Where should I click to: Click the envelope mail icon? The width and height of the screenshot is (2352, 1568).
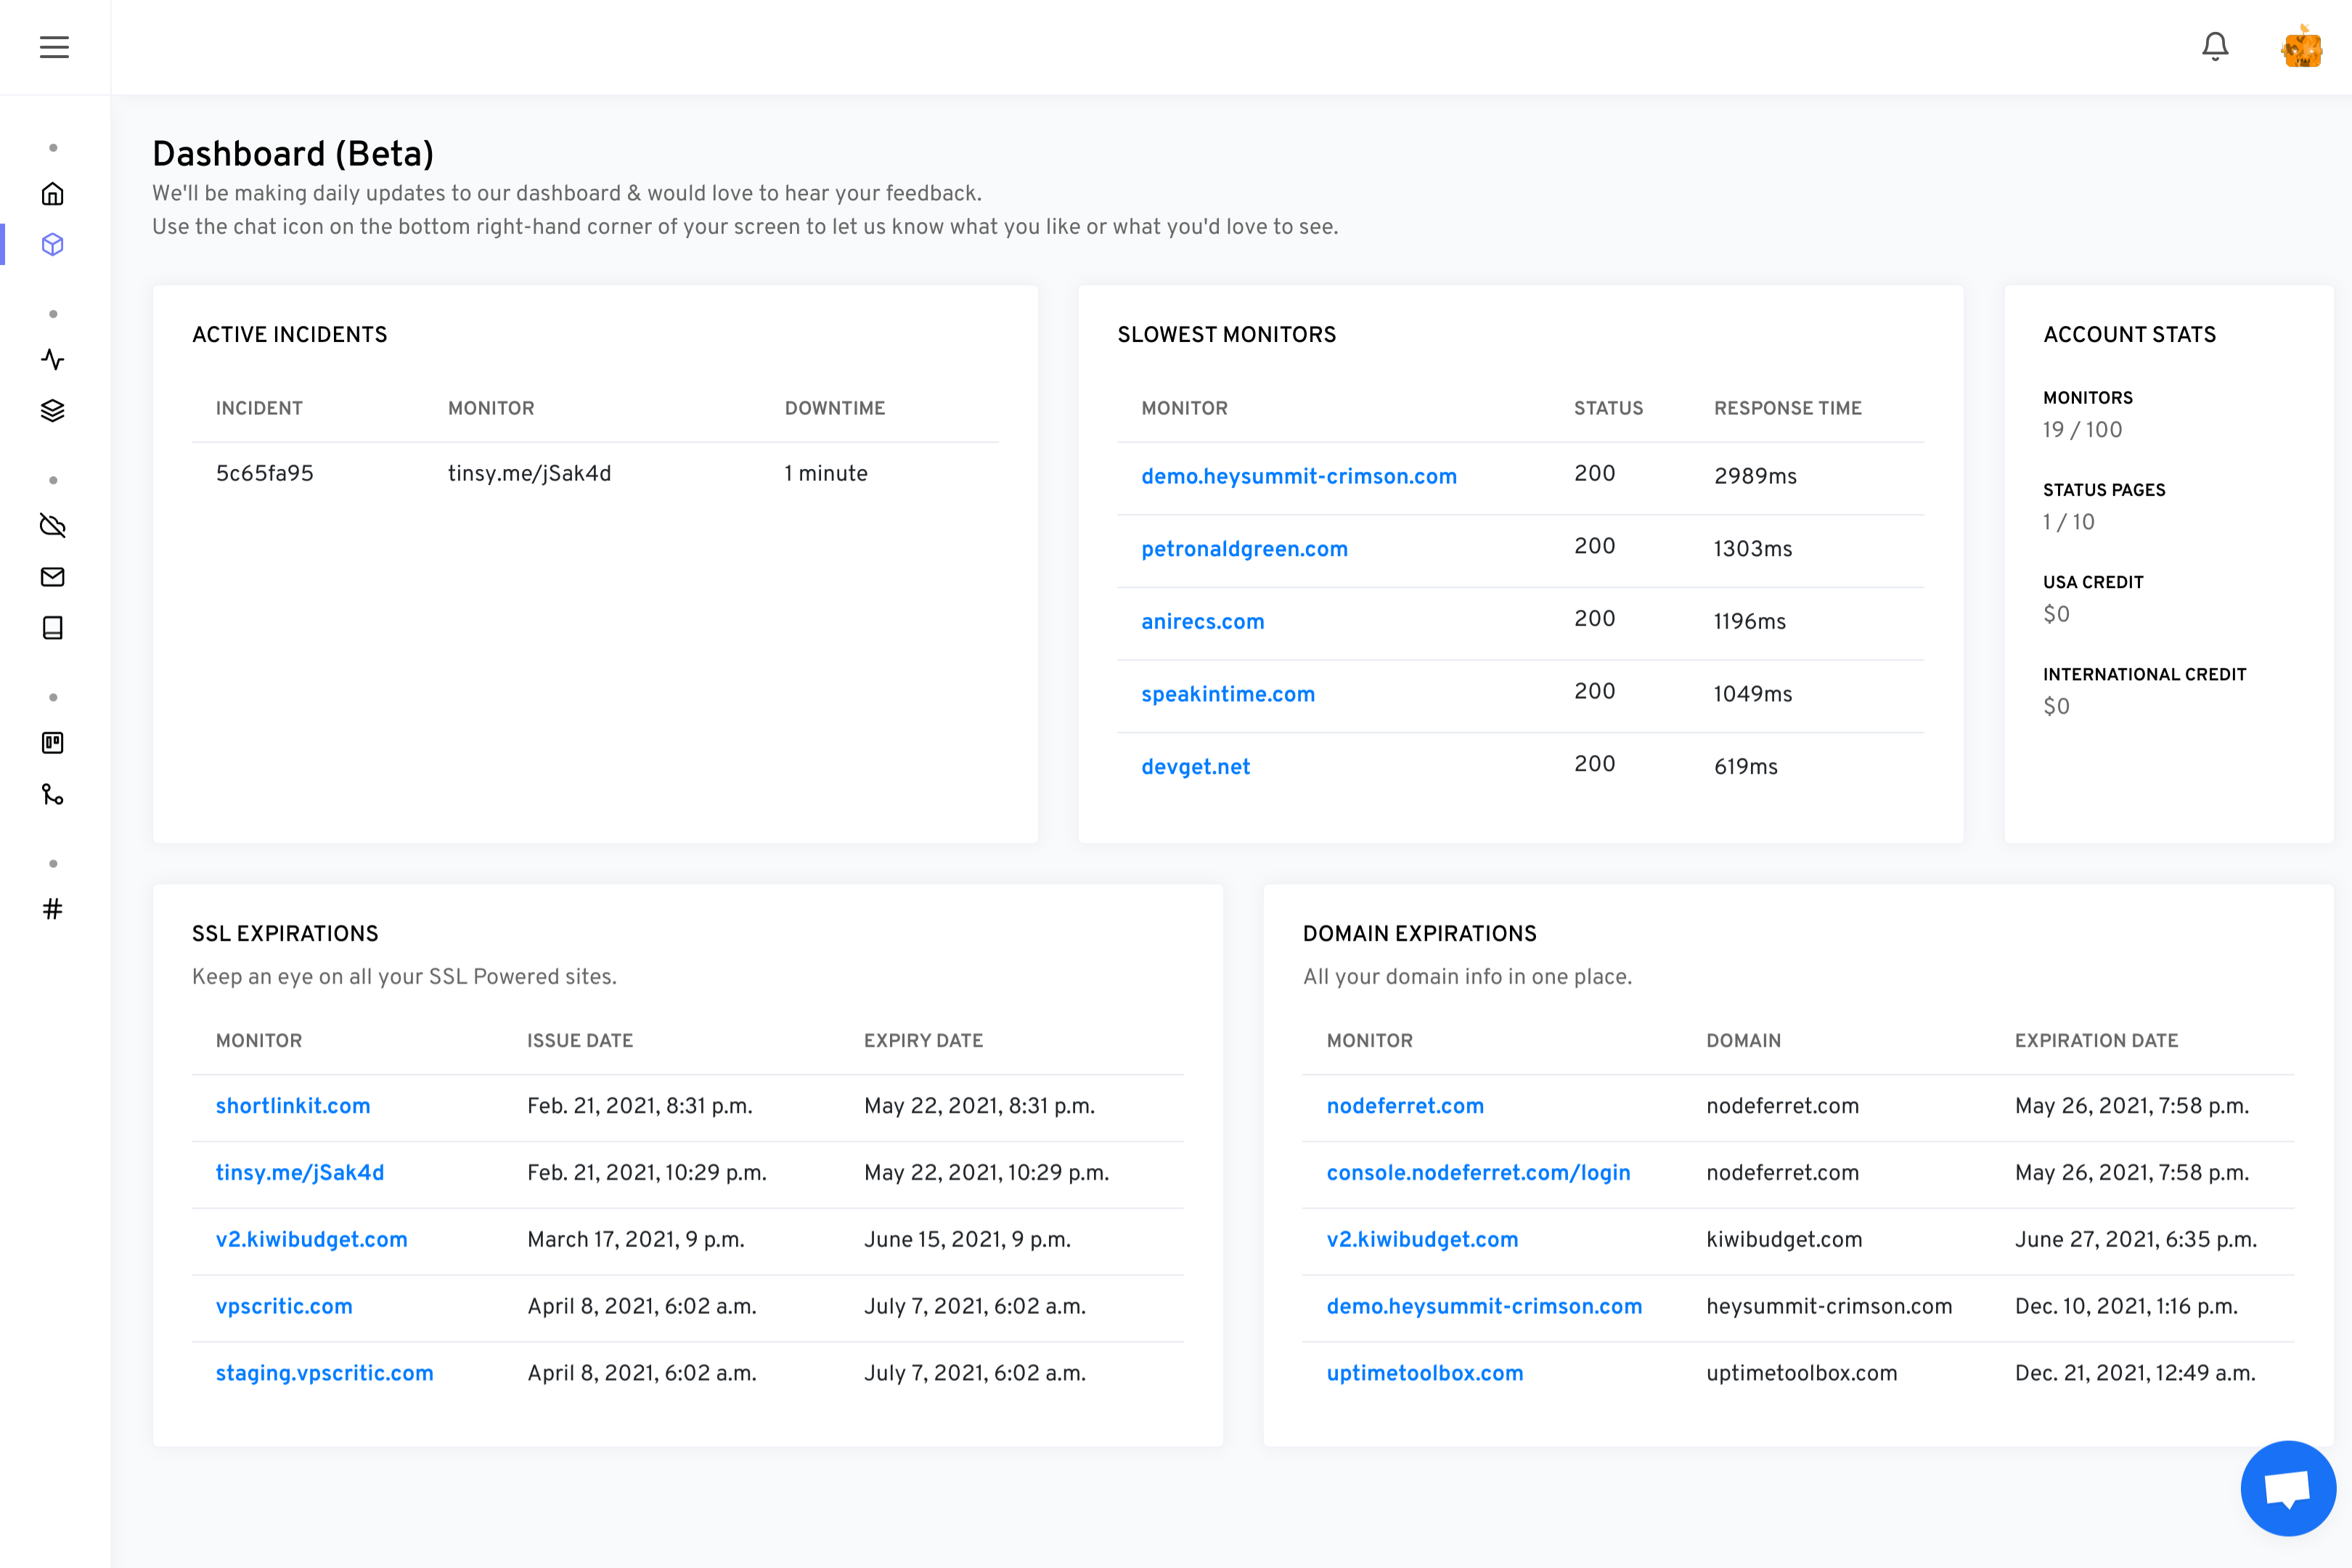pyautogui.click(x=53, y=577)
